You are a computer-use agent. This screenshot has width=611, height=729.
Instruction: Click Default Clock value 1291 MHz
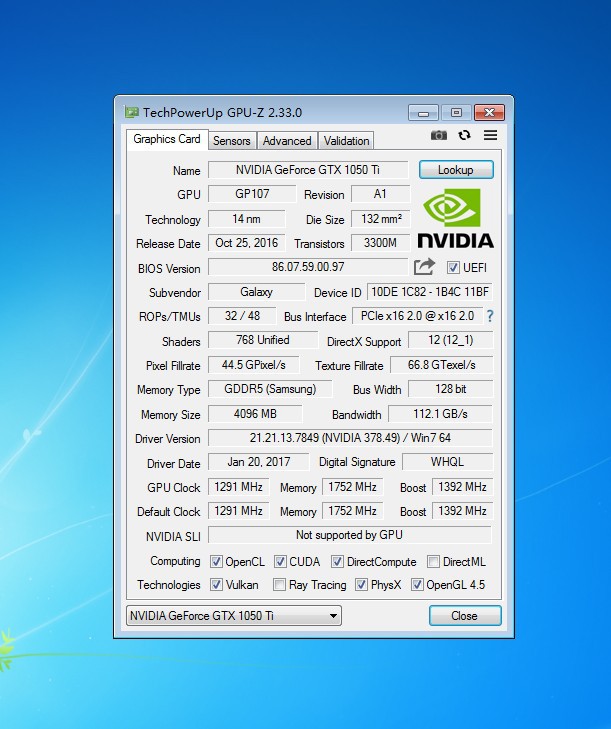[239, 511]
